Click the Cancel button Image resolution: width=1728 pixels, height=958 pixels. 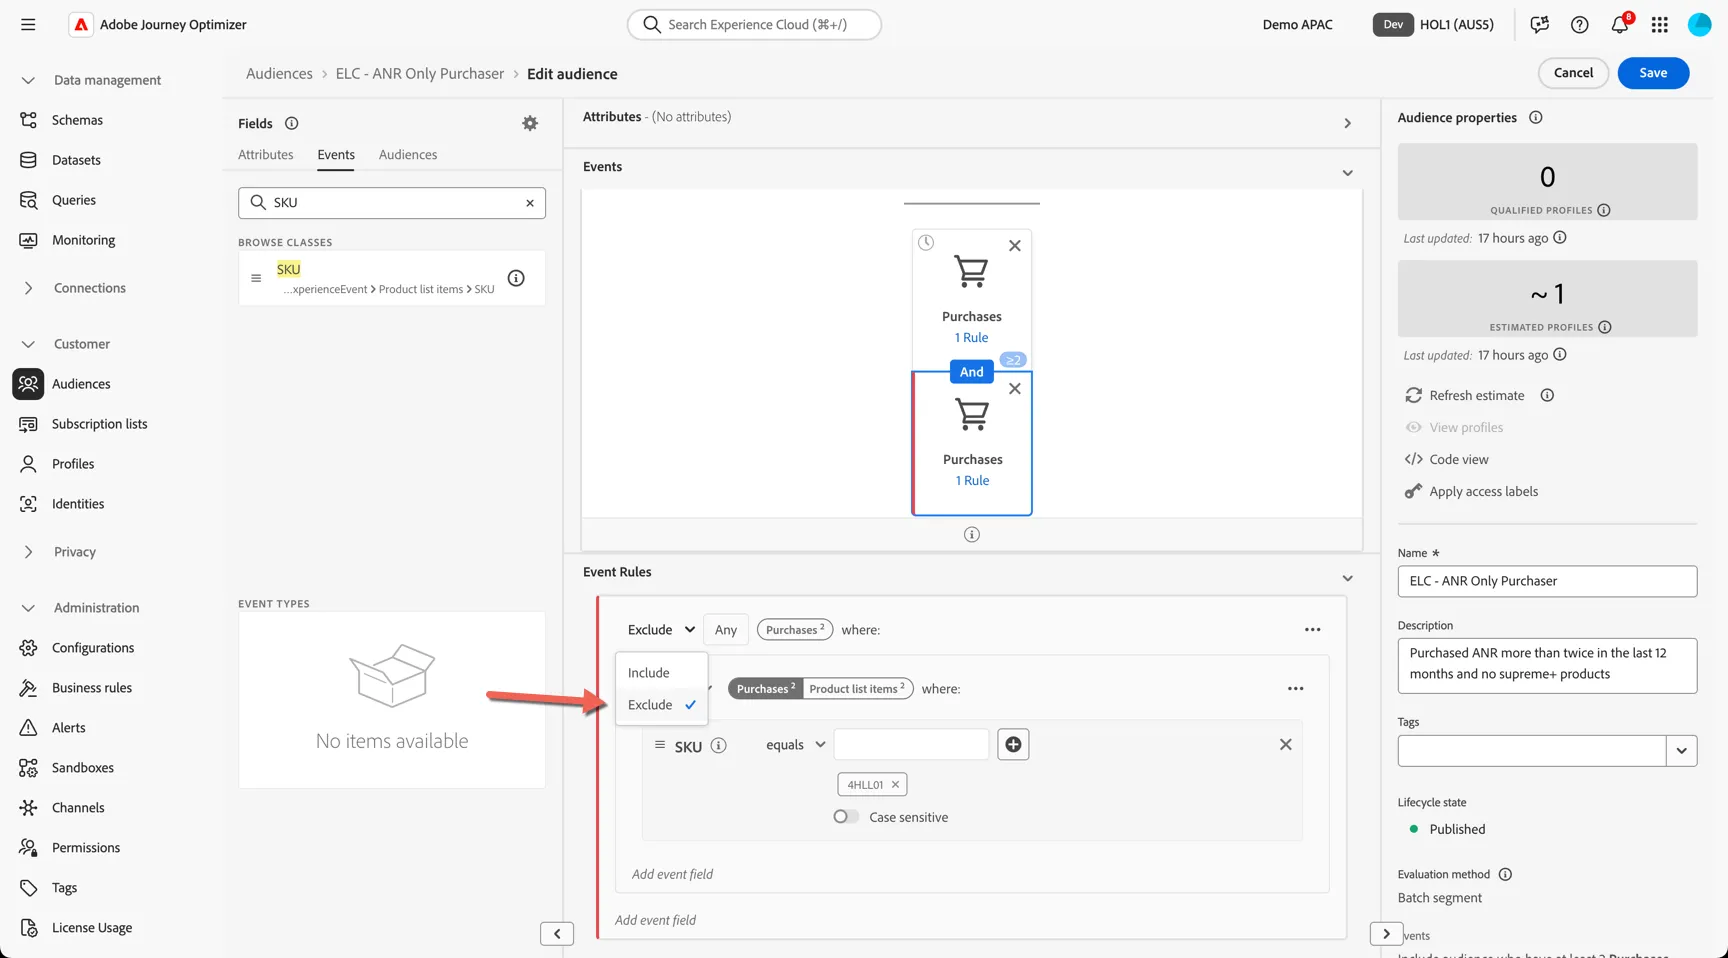[x=1573, y=73]
